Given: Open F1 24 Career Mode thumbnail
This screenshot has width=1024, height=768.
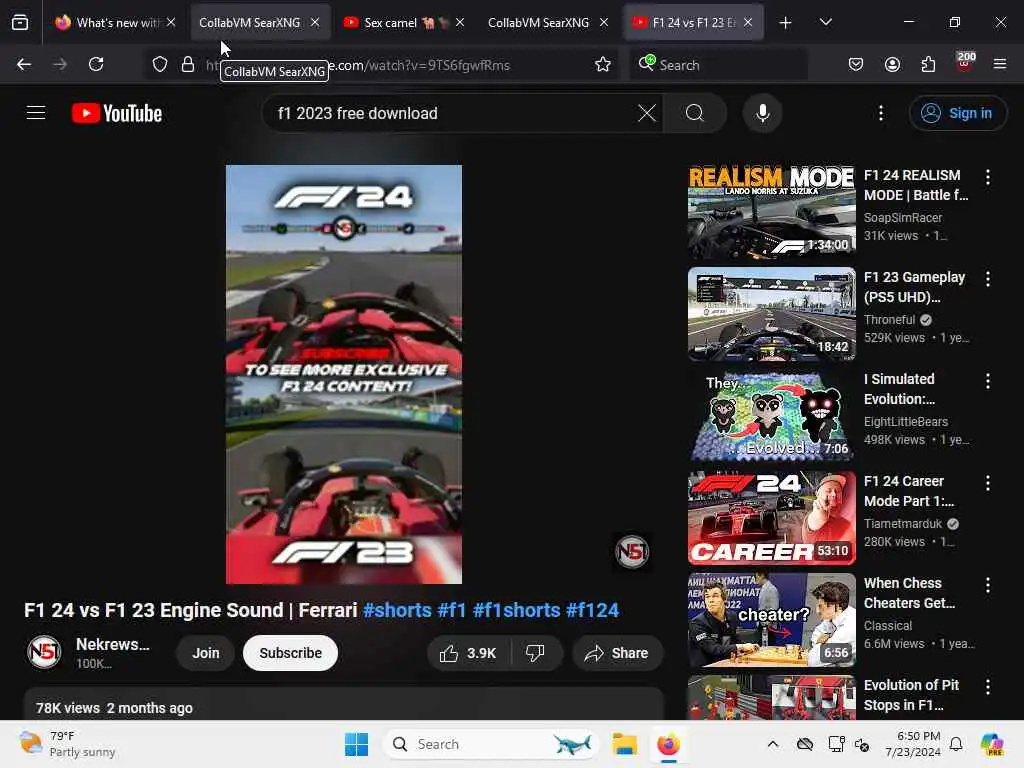Looking at the screenshot, I should click(771, 518).
